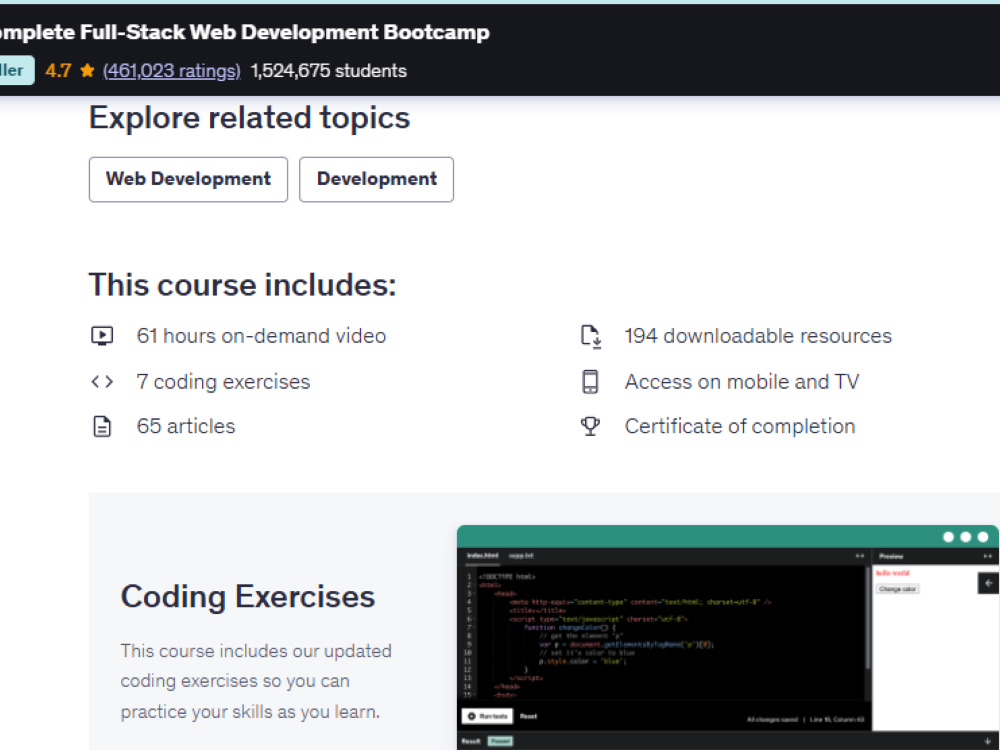The width and height of the screenshot is (1000, 750).
Task: Click the 1,524,675 students text
Action: 328,70
